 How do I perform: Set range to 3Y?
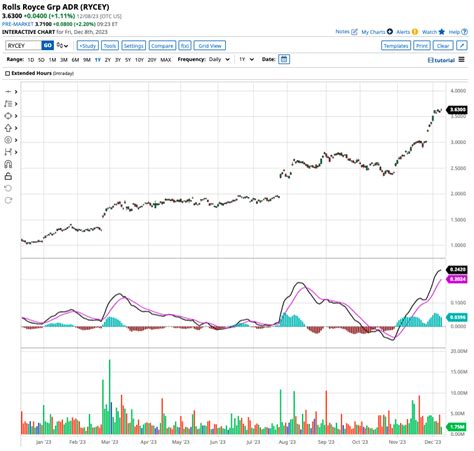[118, 60]
